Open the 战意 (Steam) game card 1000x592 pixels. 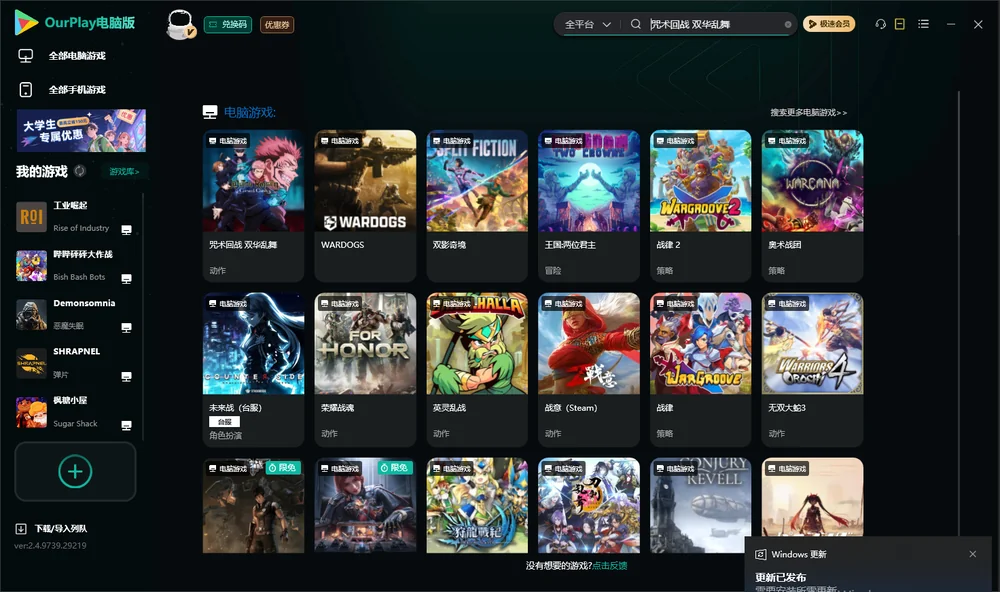(589, 369)
